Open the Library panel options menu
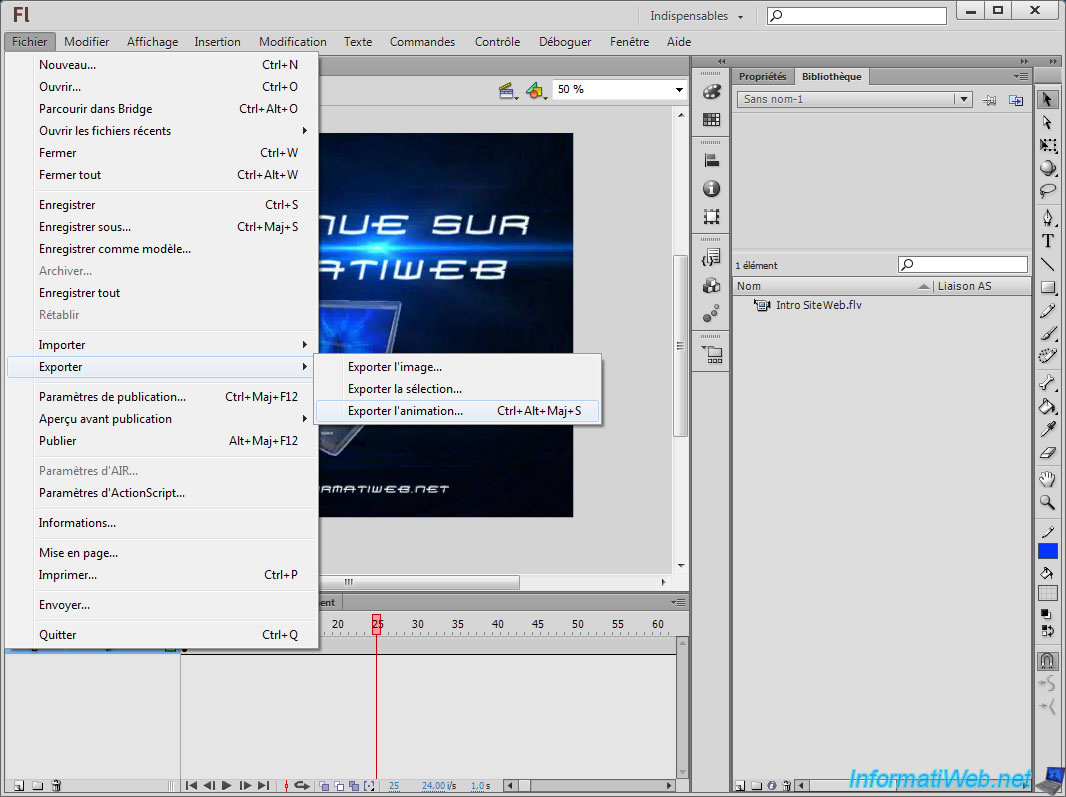This screenshot has width=1066, height=797. 1021,76
